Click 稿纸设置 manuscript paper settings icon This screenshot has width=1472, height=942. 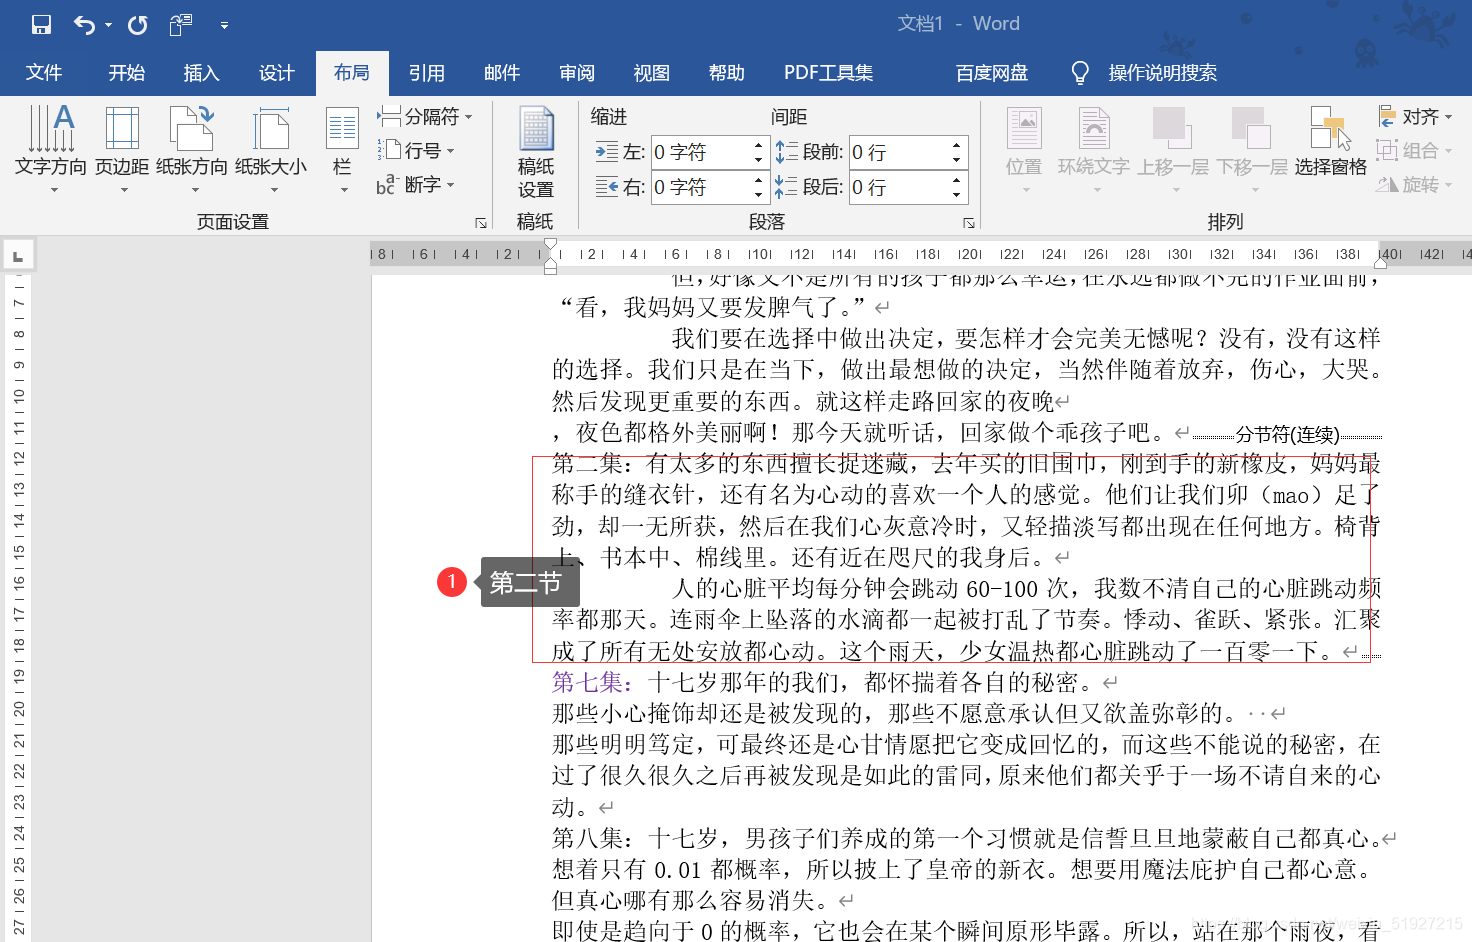coord(536,151)
